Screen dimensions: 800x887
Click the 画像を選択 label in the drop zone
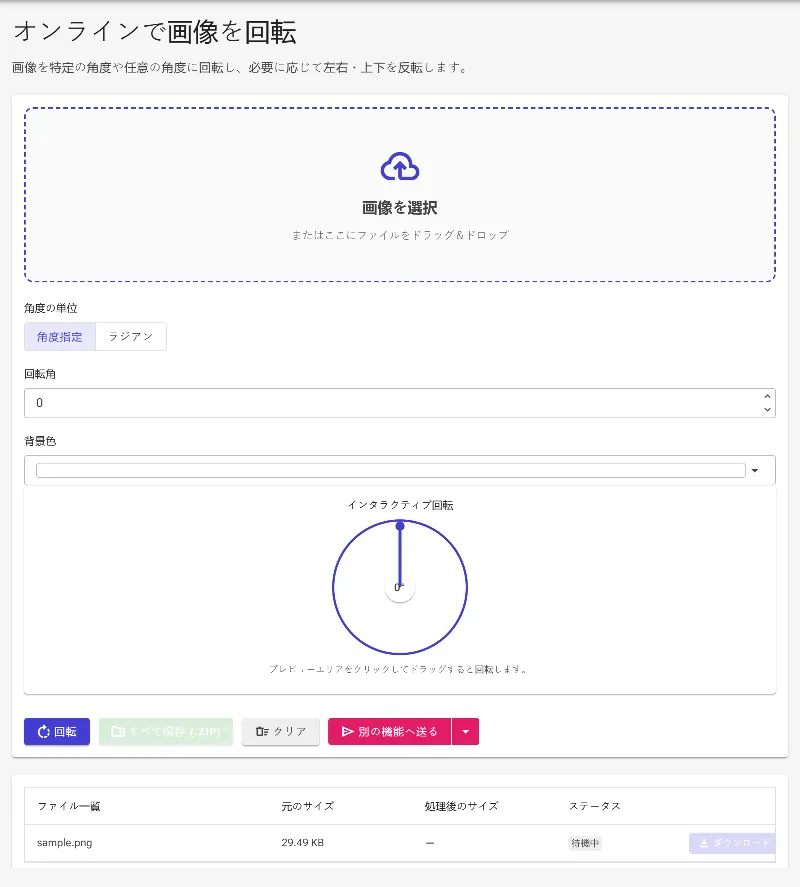tap(399, 208)
